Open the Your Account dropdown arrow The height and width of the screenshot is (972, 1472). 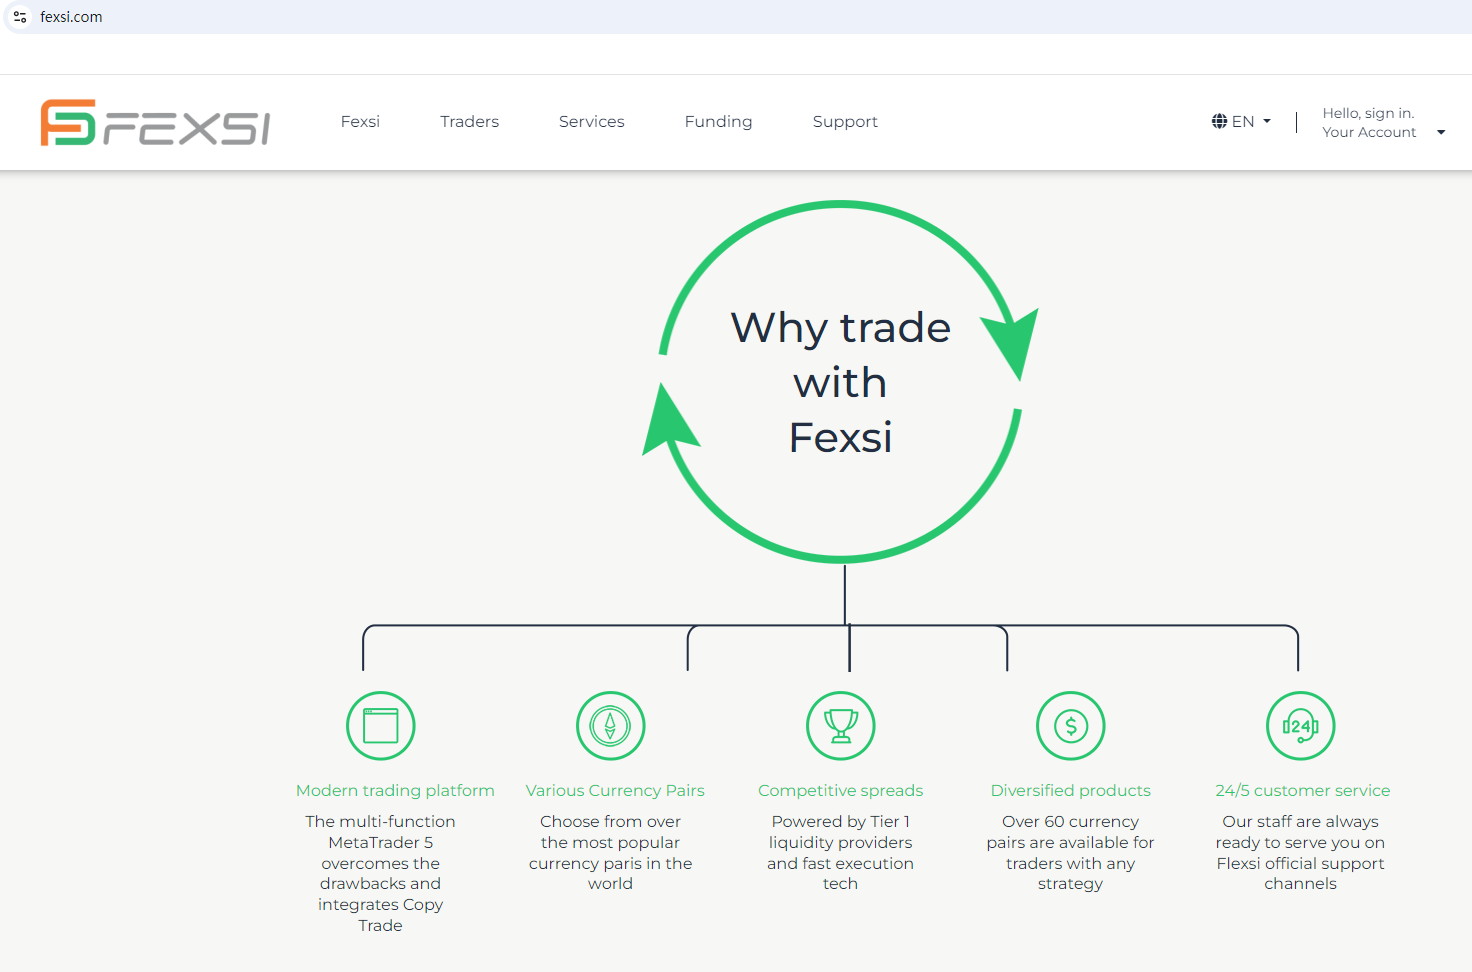coord(1441,132)
